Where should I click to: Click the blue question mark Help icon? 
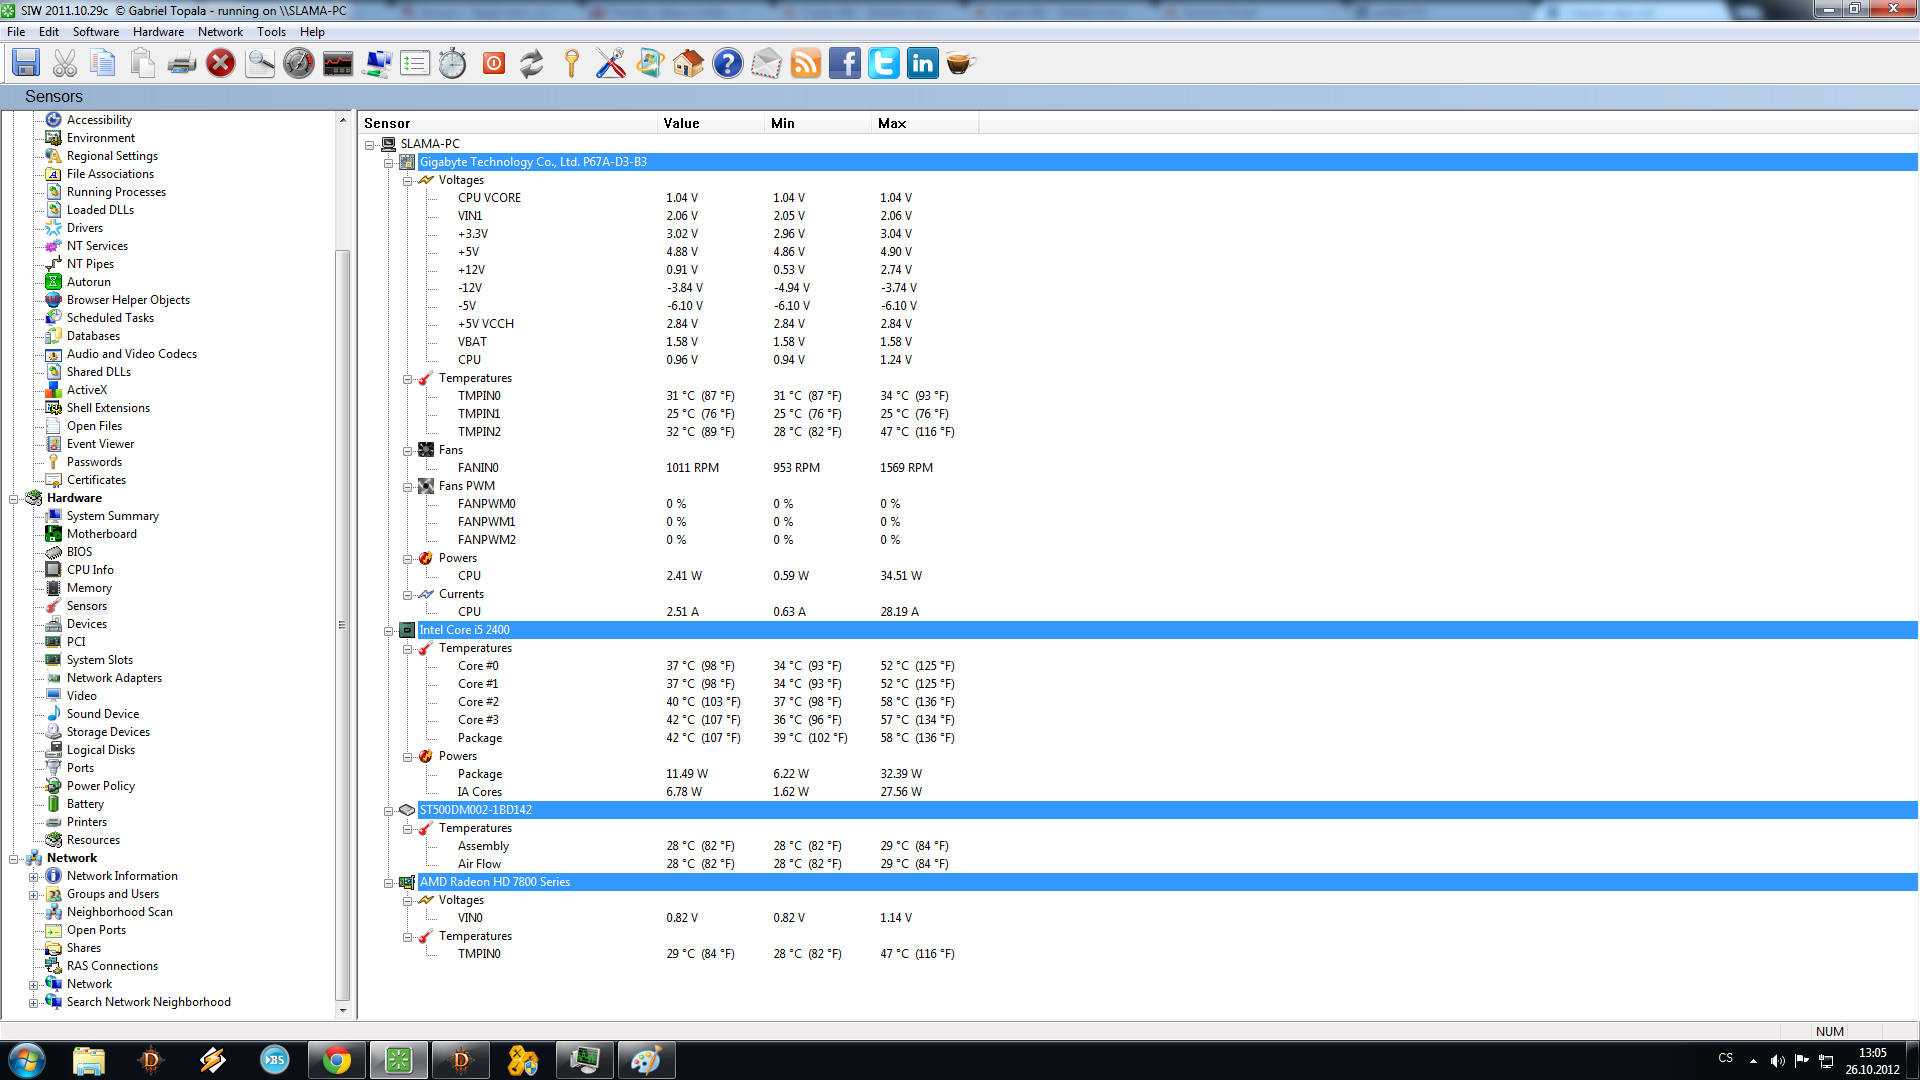(728, 63)
